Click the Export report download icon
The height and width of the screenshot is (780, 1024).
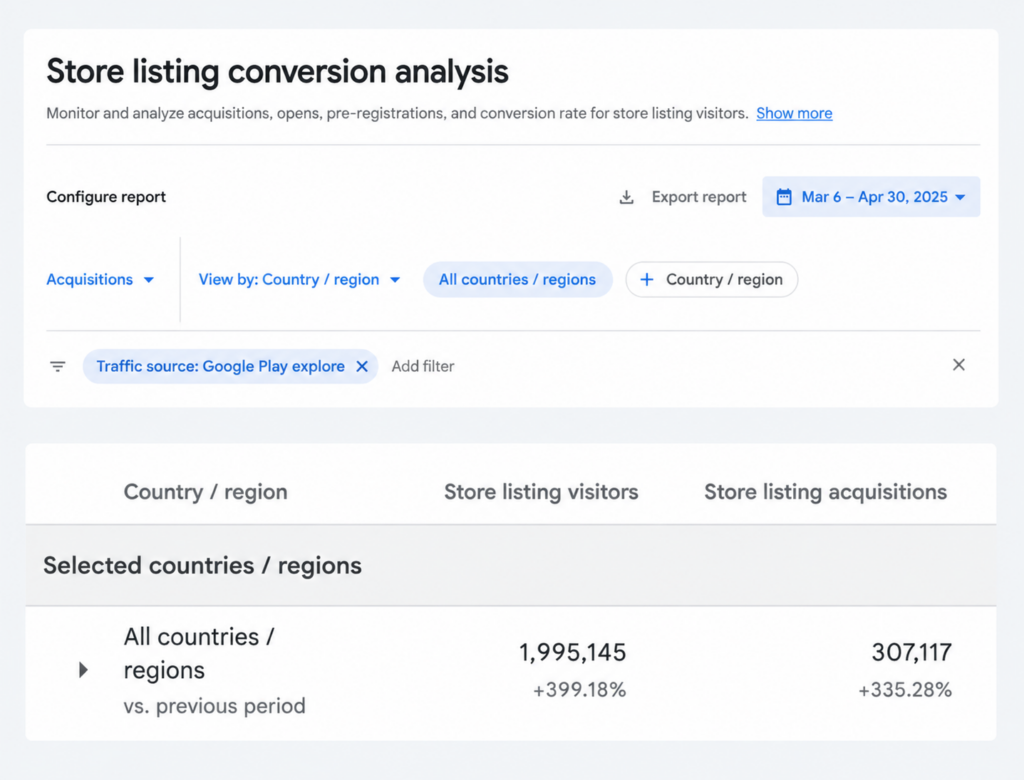(626, 197)
